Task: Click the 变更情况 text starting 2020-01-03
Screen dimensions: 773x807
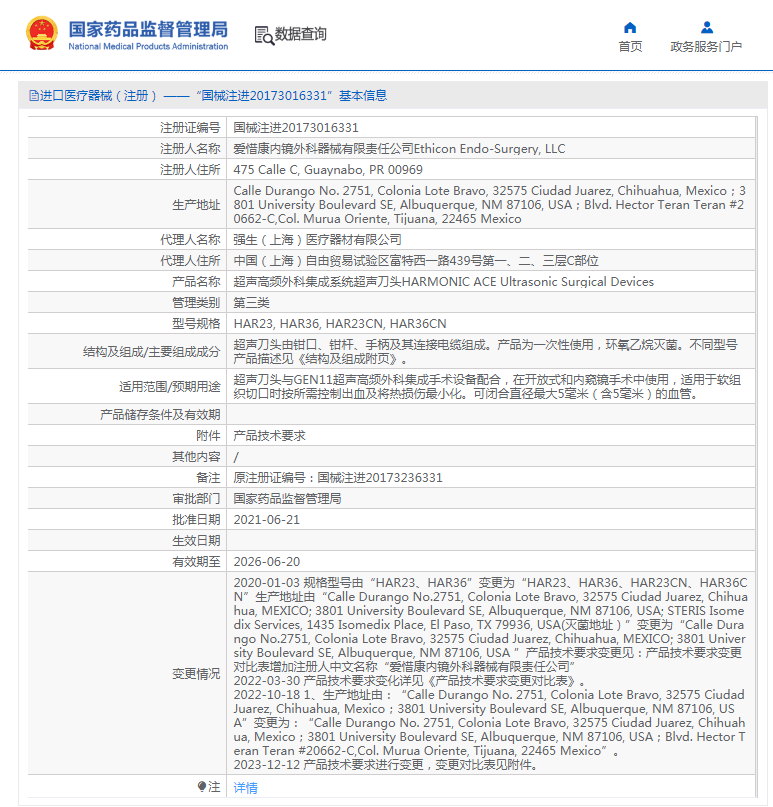Action: [x=490, y=674]
